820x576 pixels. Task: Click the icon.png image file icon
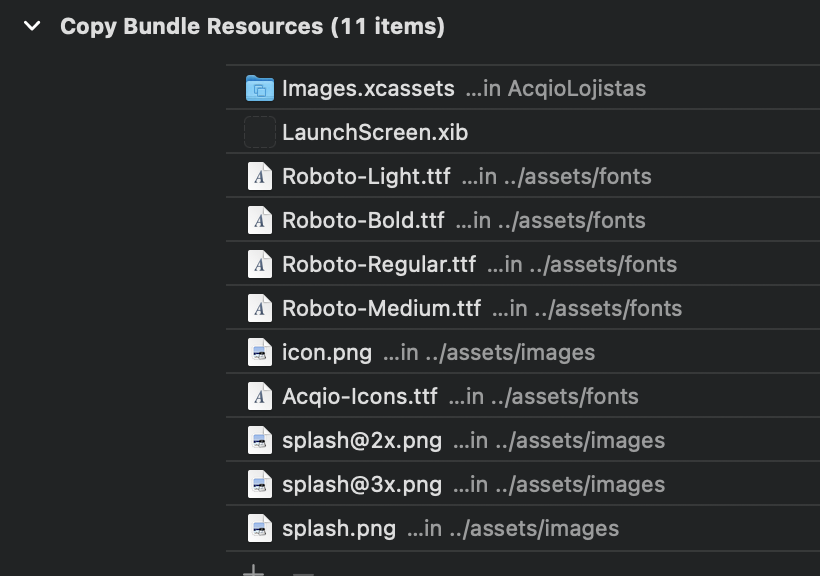click(x=260, y=352)
